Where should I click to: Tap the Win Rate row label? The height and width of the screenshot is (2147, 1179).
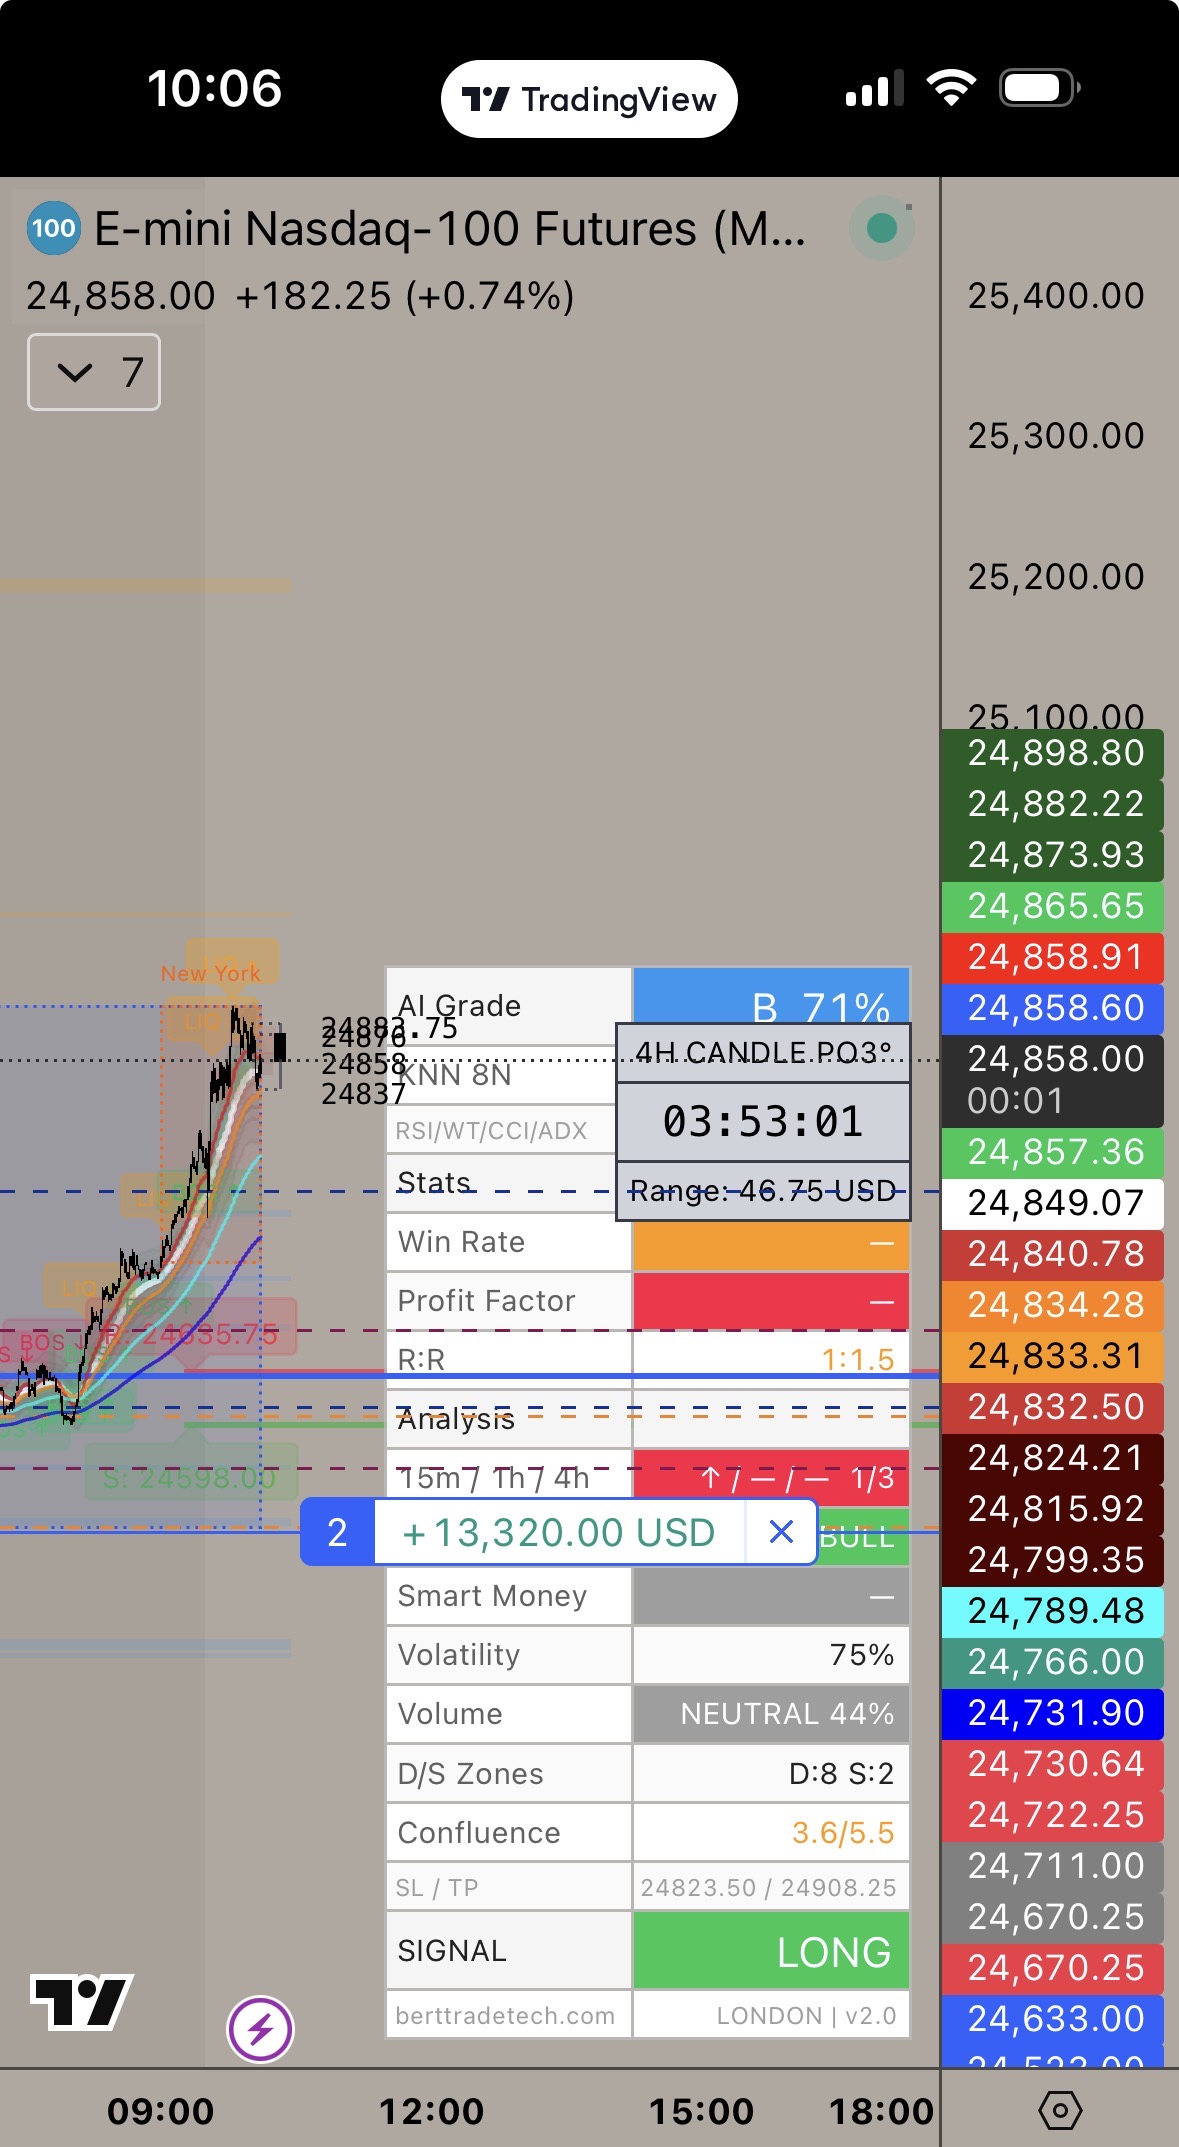click(x=461, y=1242)
